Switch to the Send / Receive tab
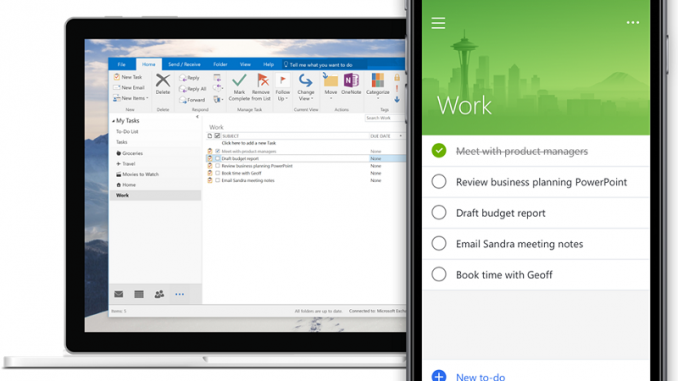Viewport: 678px width, 381px height. click(184, 64)
